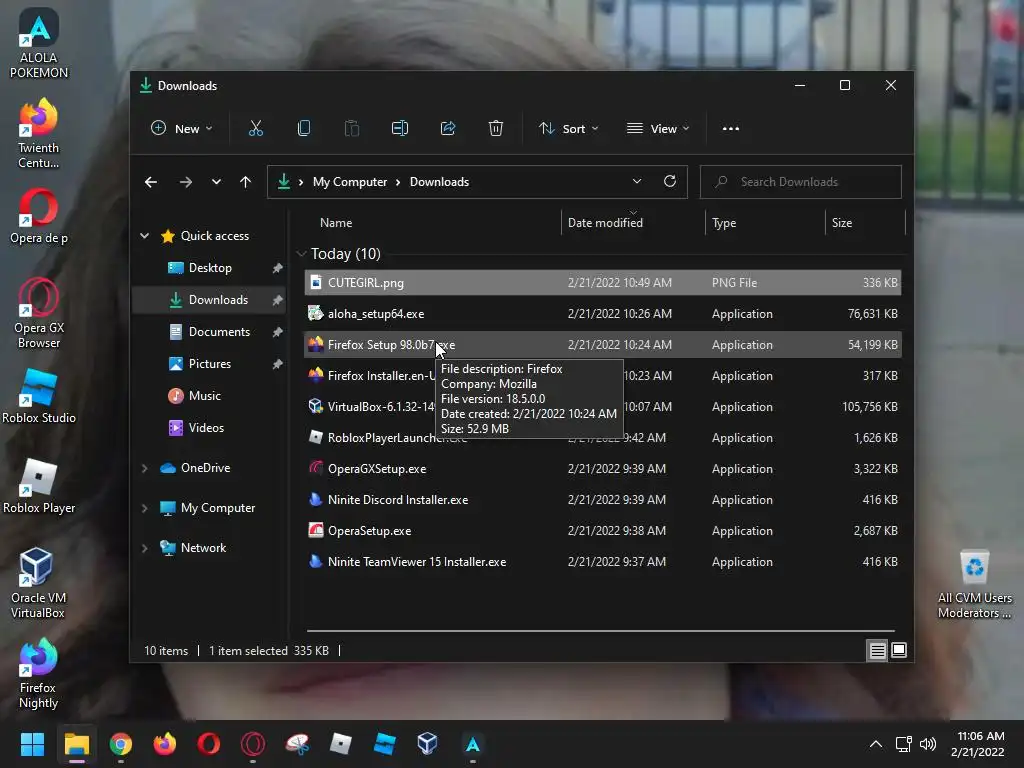This screenshot has width=1024, height=768.
Task: Expand the Network tree node
Action: [144, 548]
